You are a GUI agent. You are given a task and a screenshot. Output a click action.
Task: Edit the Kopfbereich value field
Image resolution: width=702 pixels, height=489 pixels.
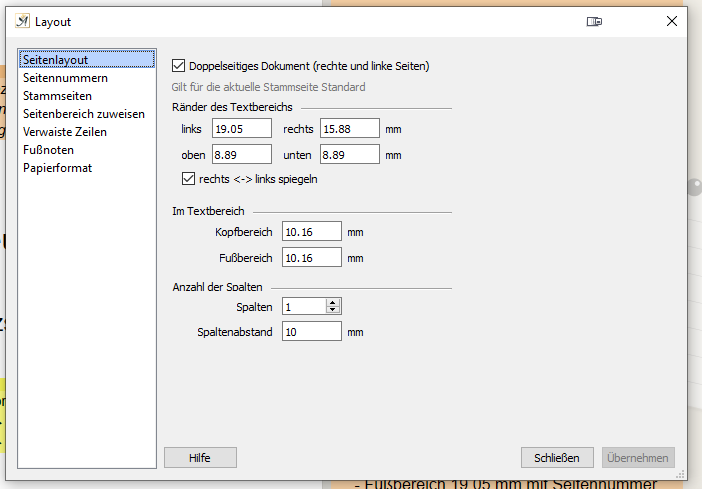click(311, 231)
